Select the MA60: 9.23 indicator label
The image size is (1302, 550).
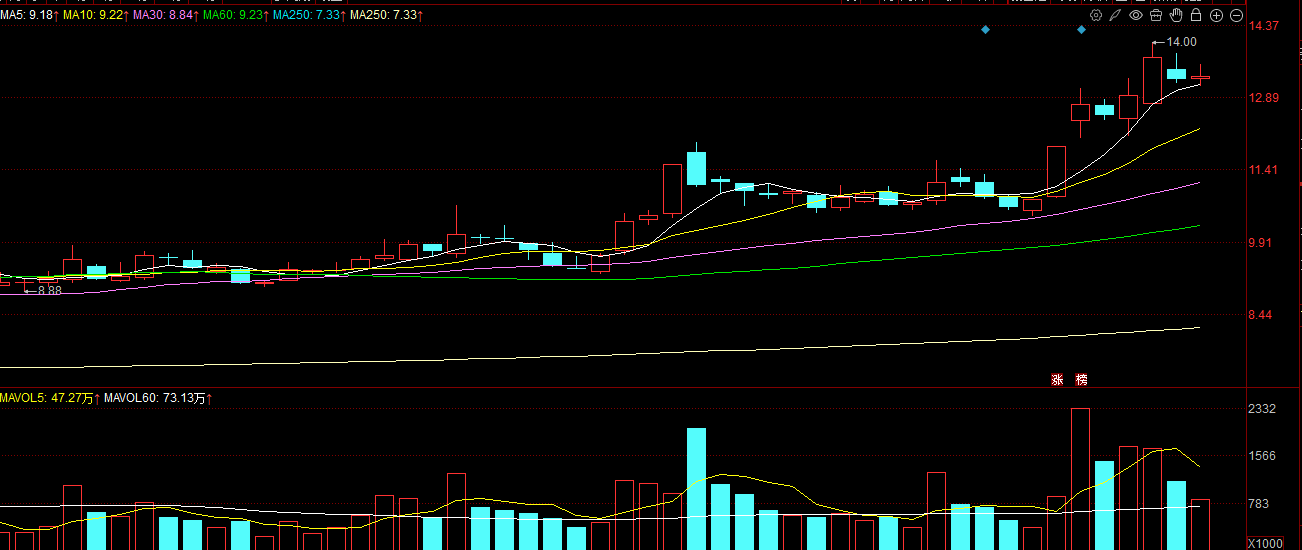235,15
